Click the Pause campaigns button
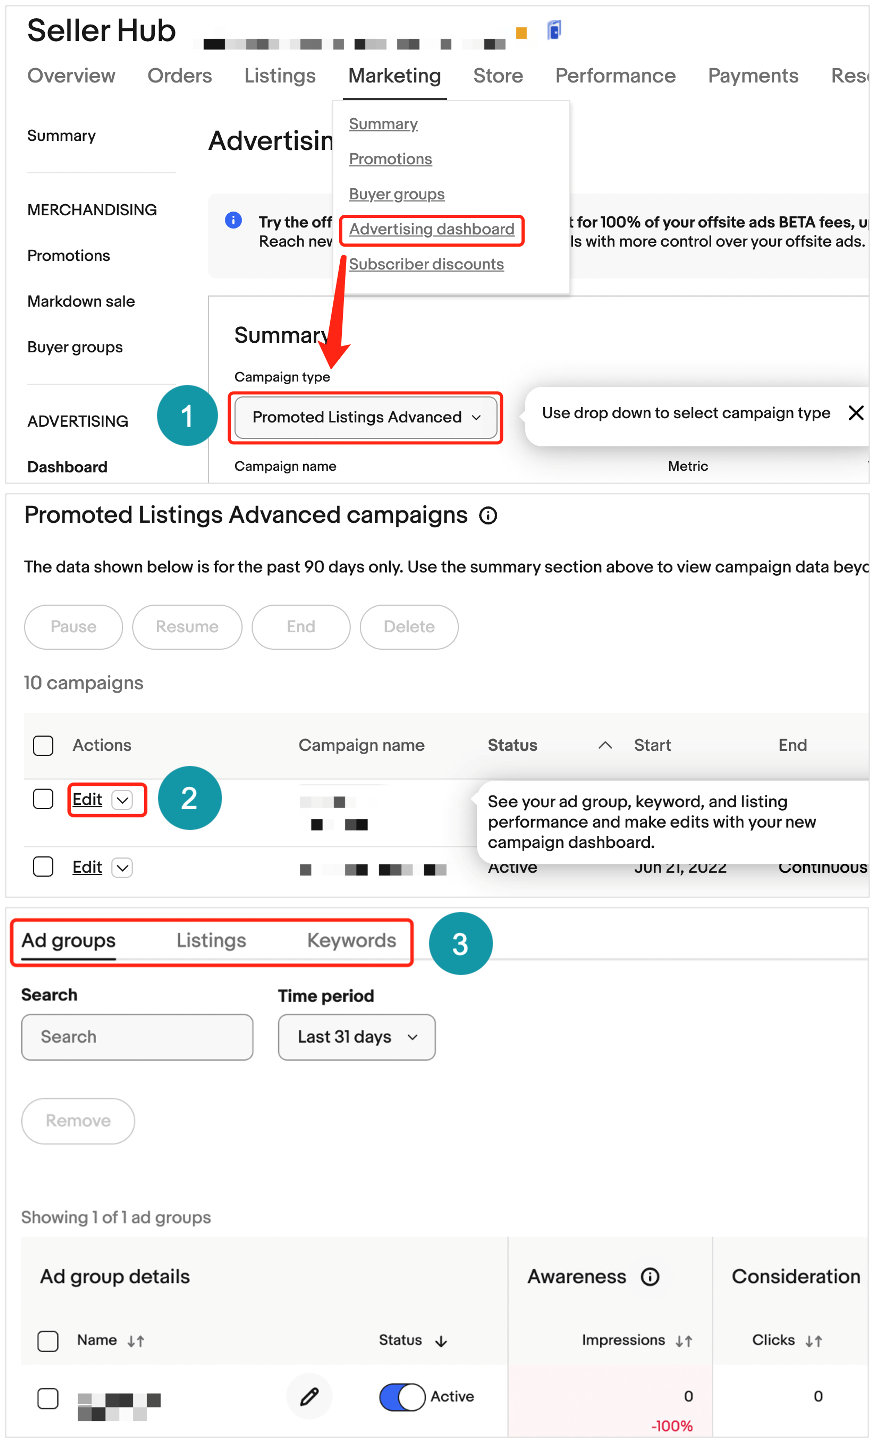Screen dimensions: 876x1444 (x=73, y=627)
